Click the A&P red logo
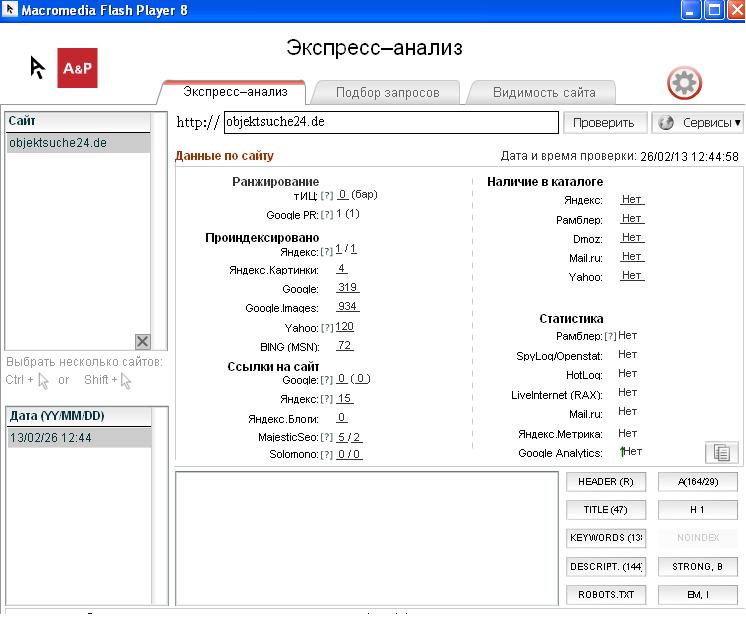This screenshot has height=620, width=746. pyautogui.click(x=77, y=68)
